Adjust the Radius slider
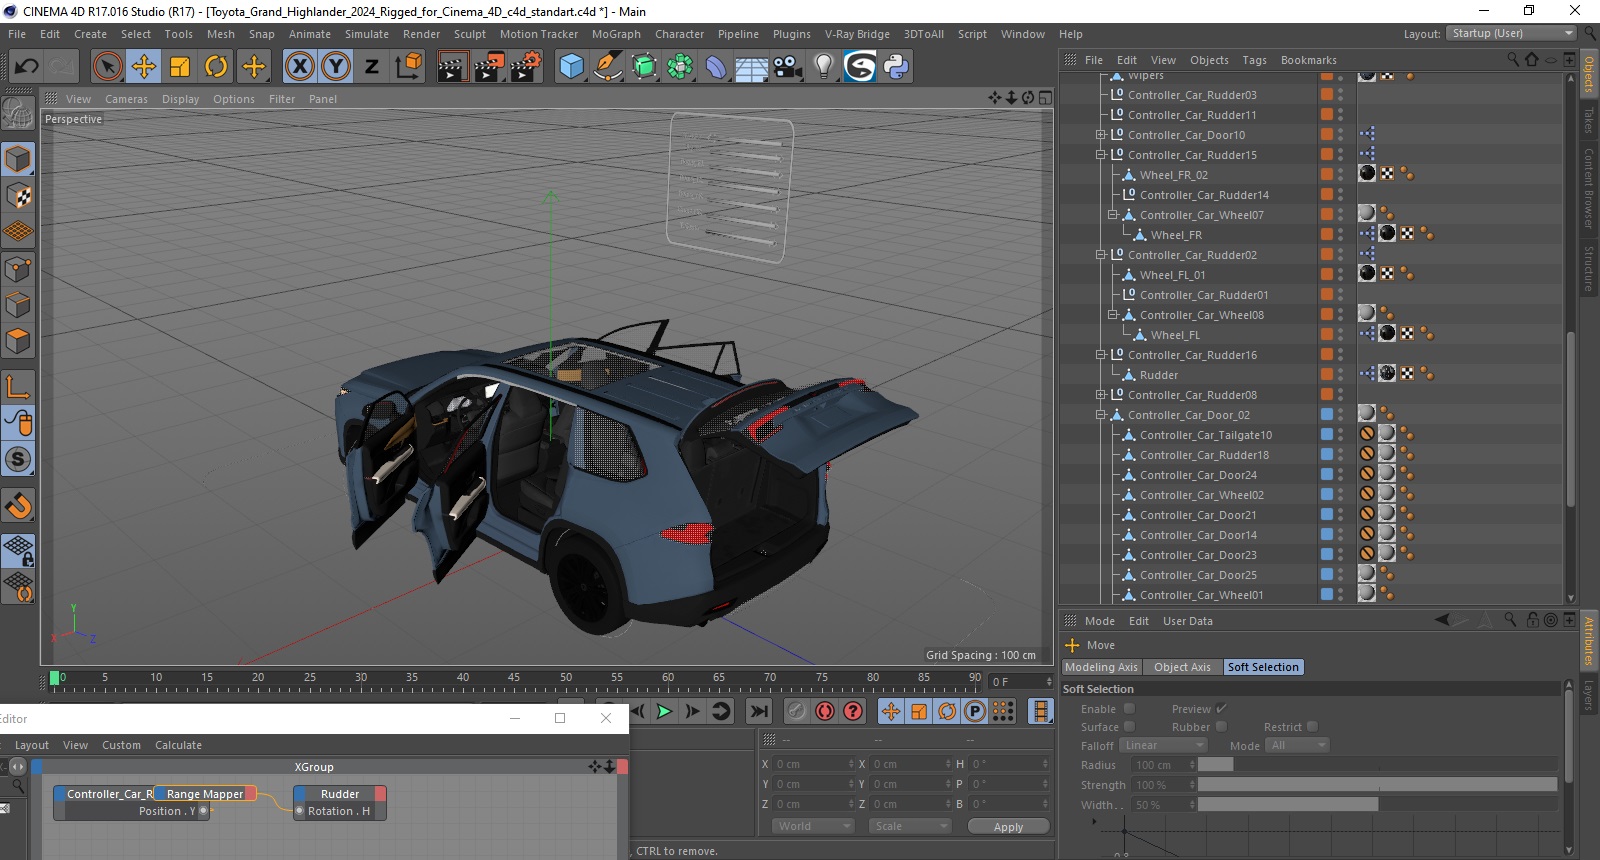 [x=1377, y=764]
